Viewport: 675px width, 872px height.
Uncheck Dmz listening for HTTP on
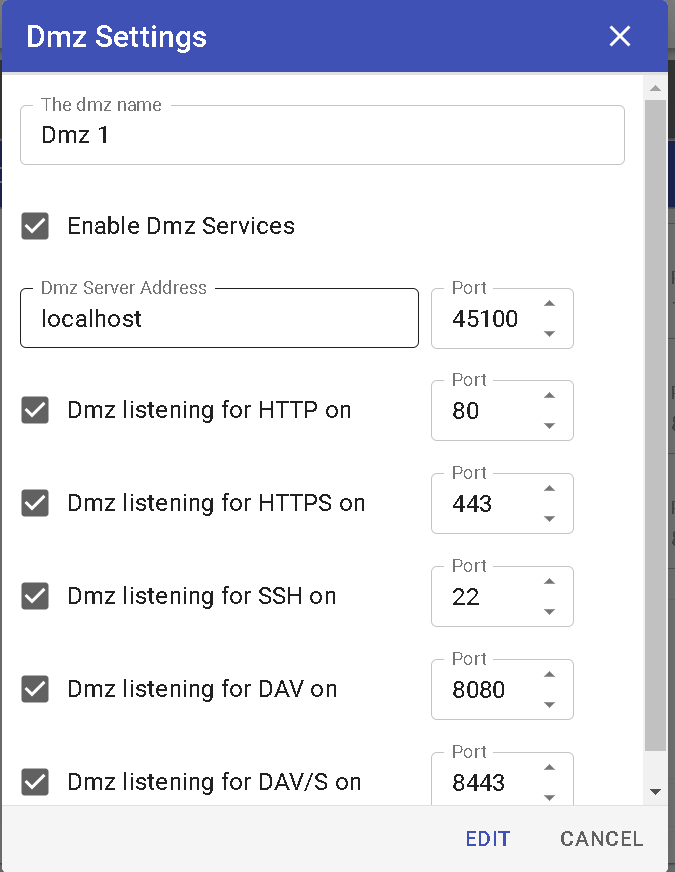tap(34, 410)
